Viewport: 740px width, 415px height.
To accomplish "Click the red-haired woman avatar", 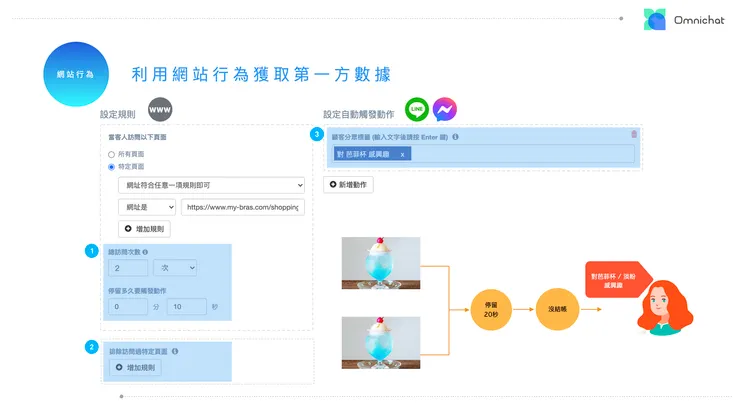I will 664,307.
